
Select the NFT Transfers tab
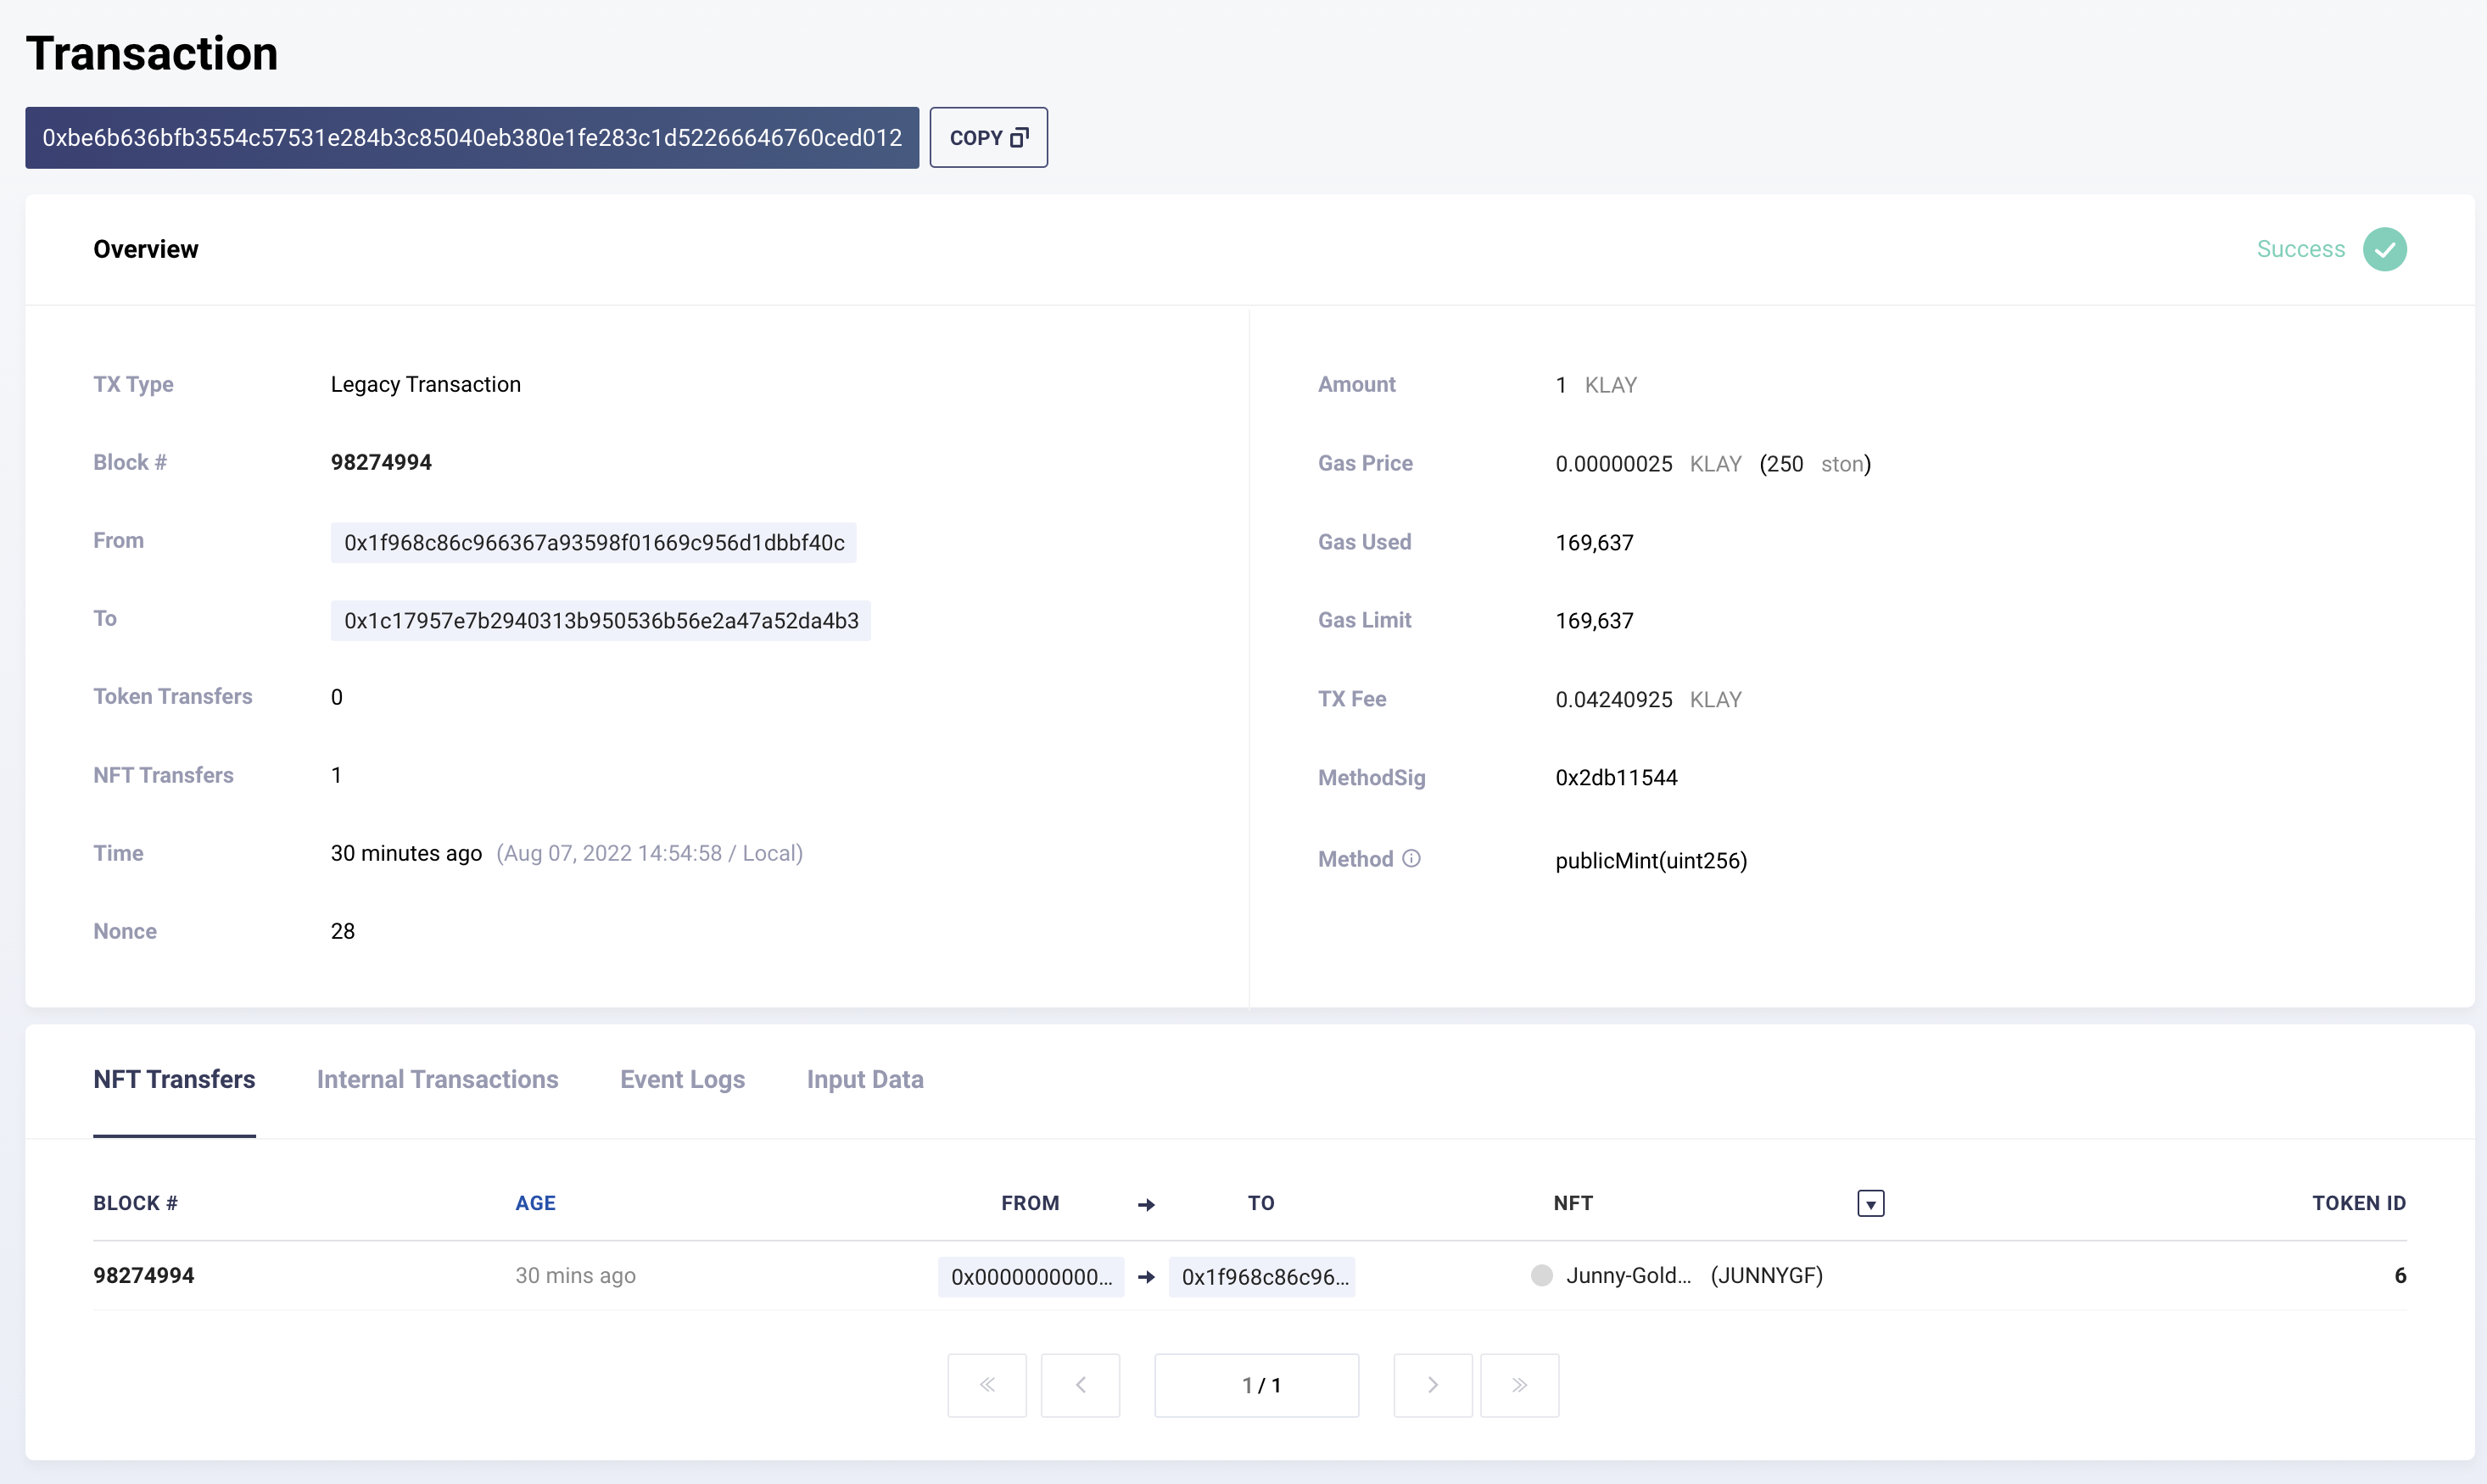click(x=174, y=1080)
